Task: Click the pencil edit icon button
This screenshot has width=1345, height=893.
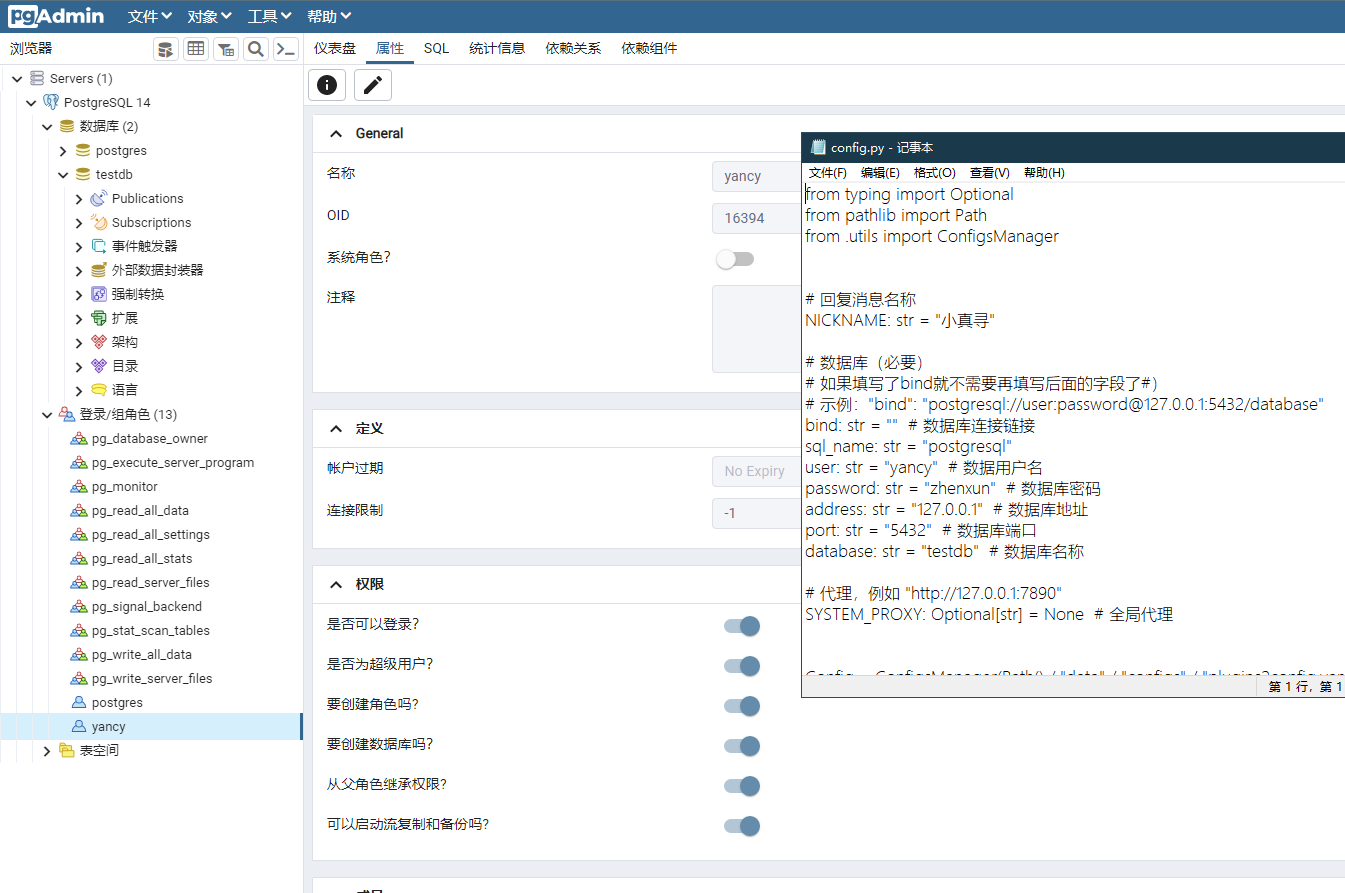Action: point(373,85)
